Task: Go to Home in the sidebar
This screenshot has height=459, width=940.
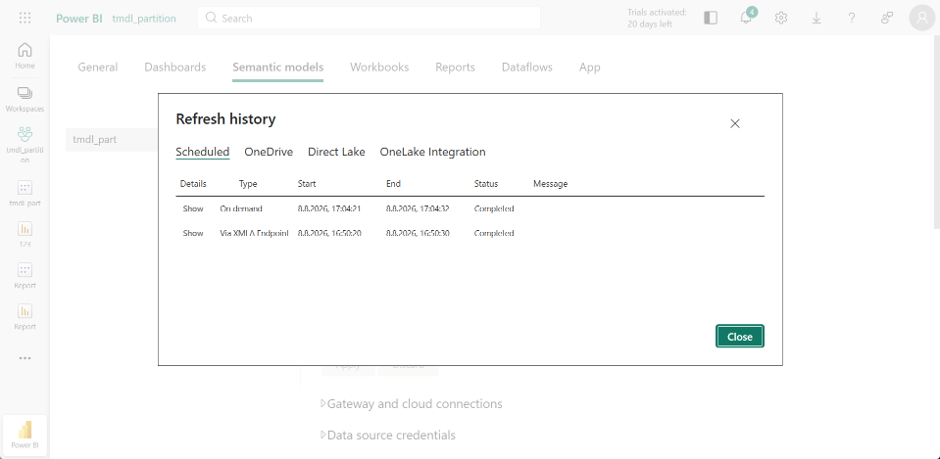Action: pyautogui.click(x=25, y=56)
